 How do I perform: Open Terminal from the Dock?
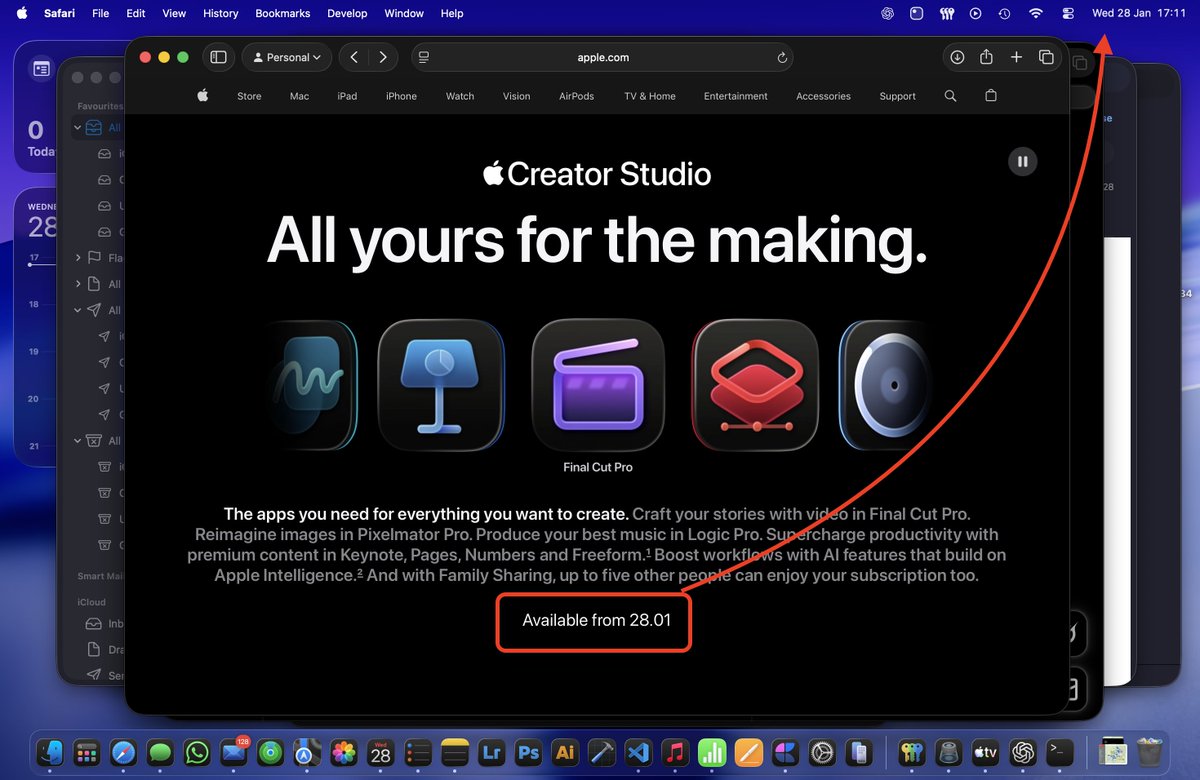click(x=1059, y=752)
